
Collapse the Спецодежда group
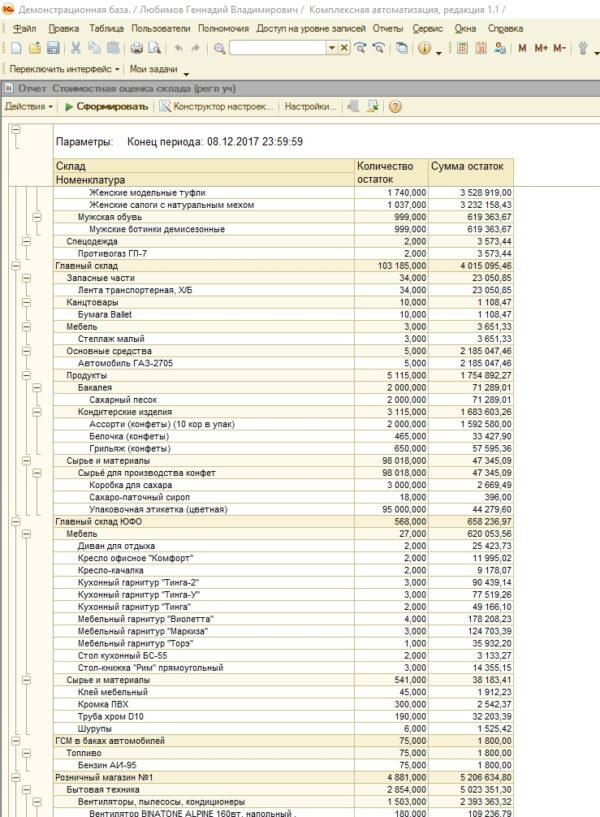coord(26,241)
